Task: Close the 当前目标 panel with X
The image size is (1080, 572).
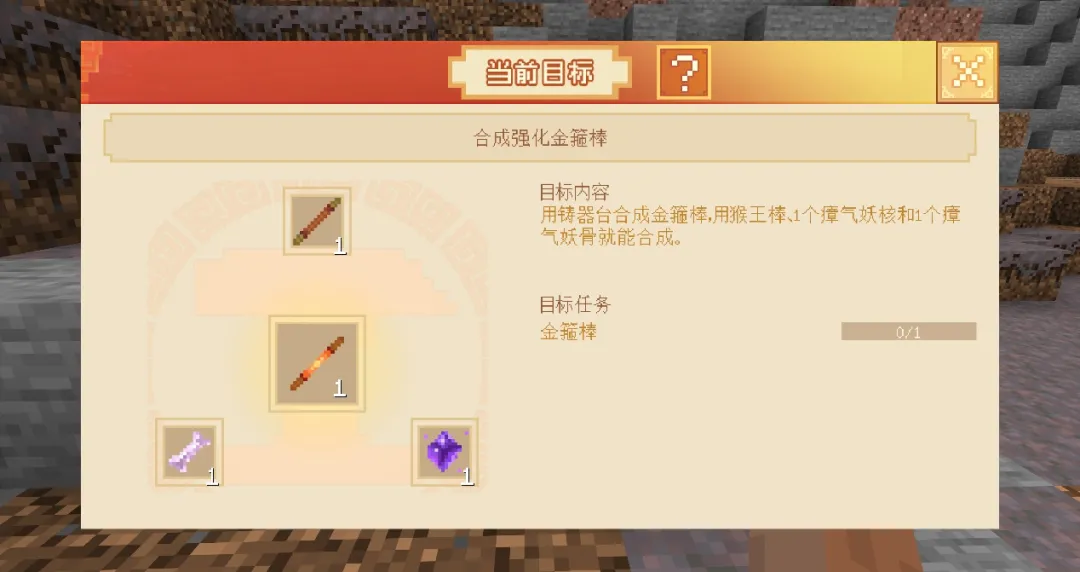Action: point(968,72)
